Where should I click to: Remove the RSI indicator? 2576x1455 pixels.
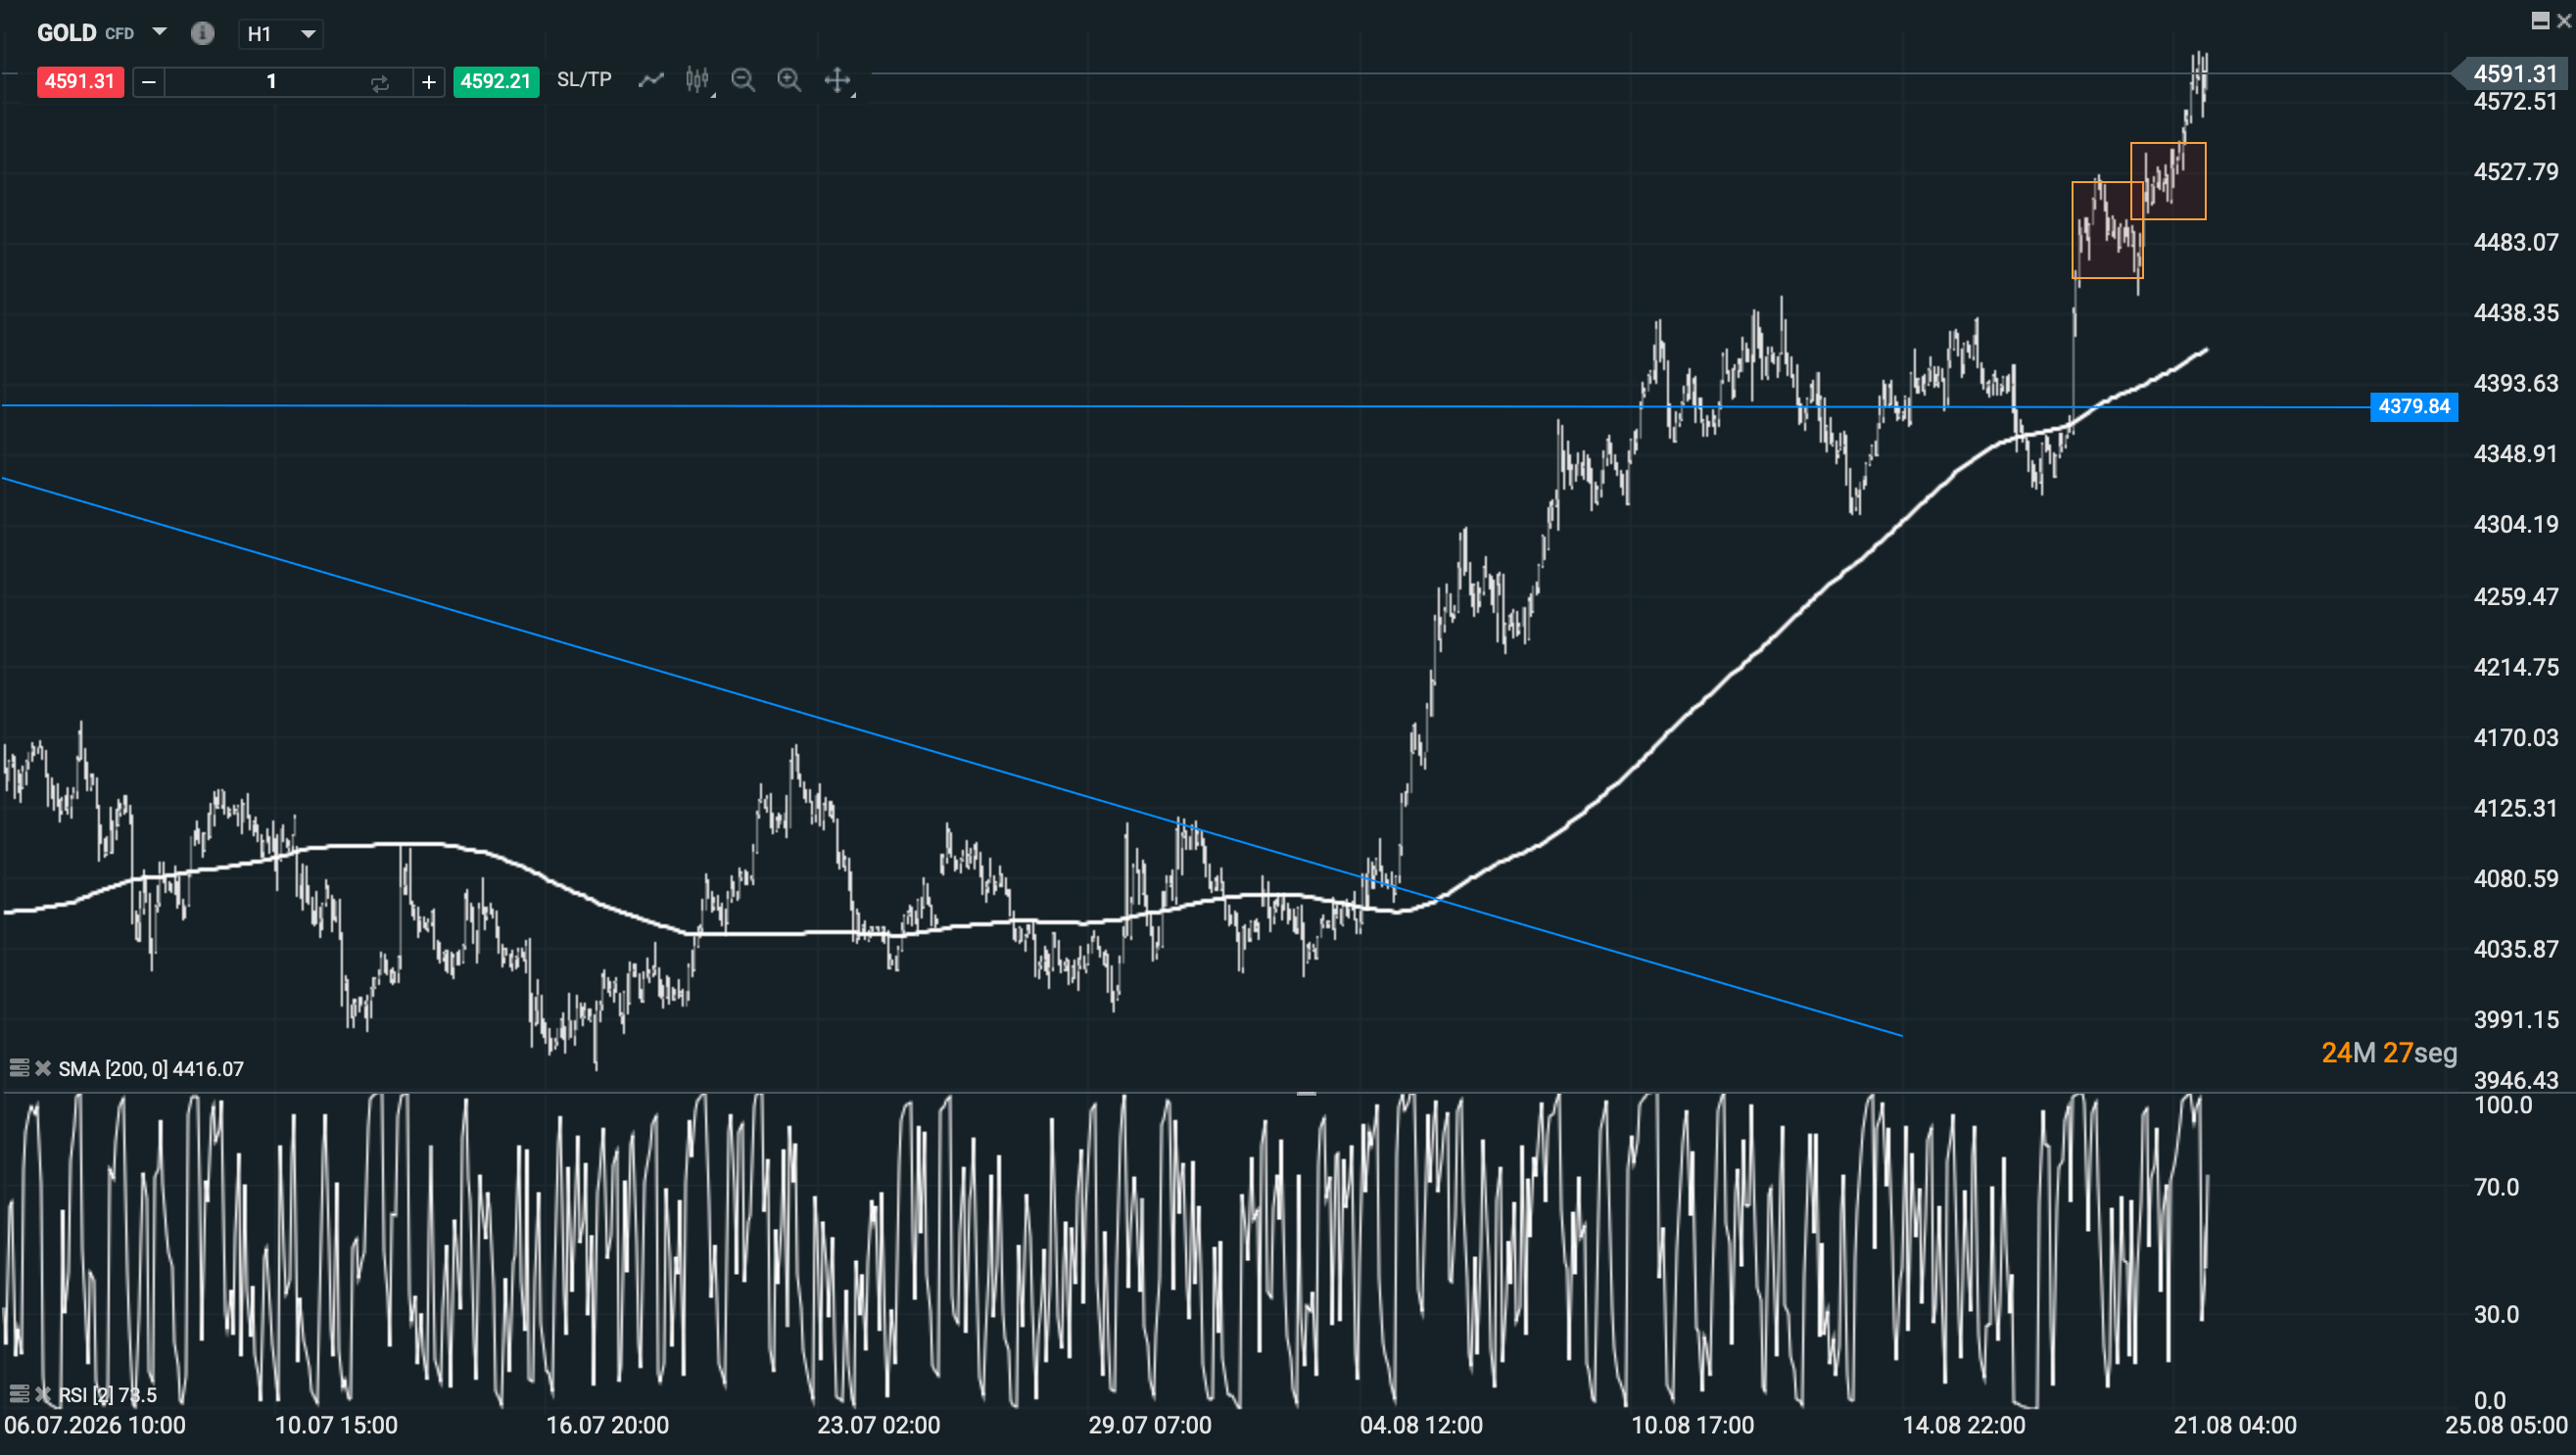click(x=43, y=1393)
